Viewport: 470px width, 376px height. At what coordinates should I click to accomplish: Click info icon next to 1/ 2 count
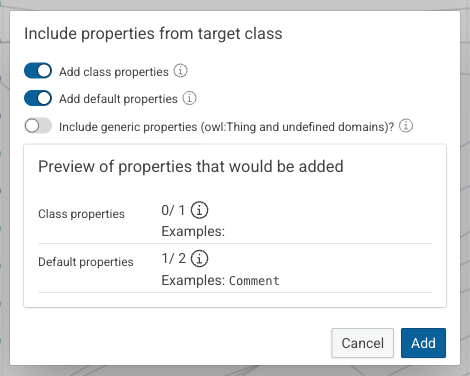(x=199, y=259)
